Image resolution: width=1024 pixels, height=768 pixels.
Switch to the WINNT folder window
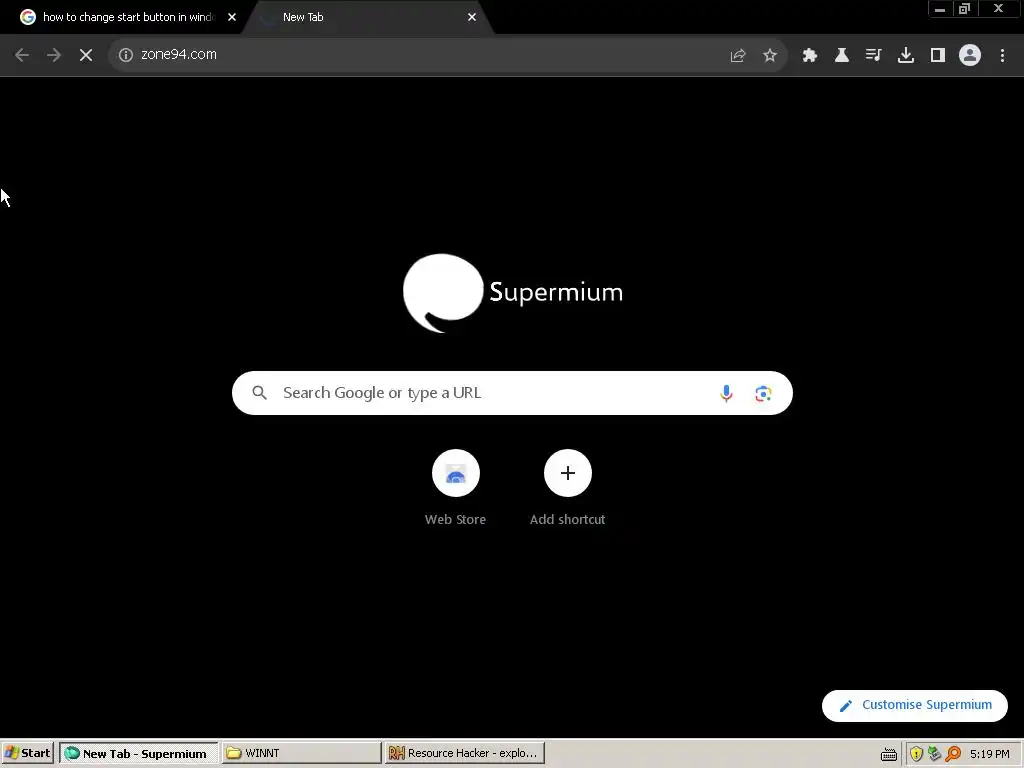point(301,753)
